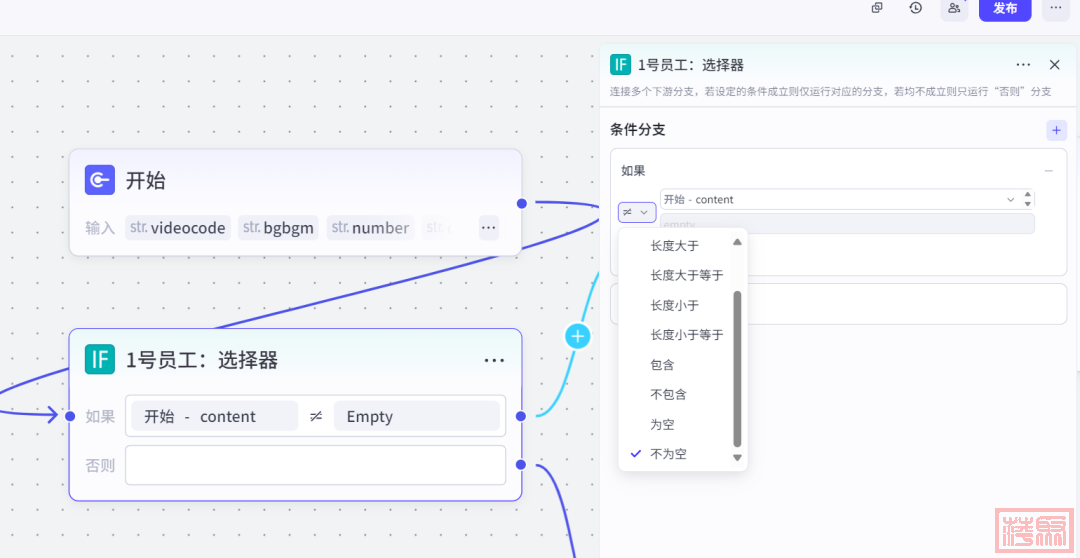1080x558 pixels.
Task: Click the duplicate/copy icon in top toolbar
Action: [x=877, y=8]
